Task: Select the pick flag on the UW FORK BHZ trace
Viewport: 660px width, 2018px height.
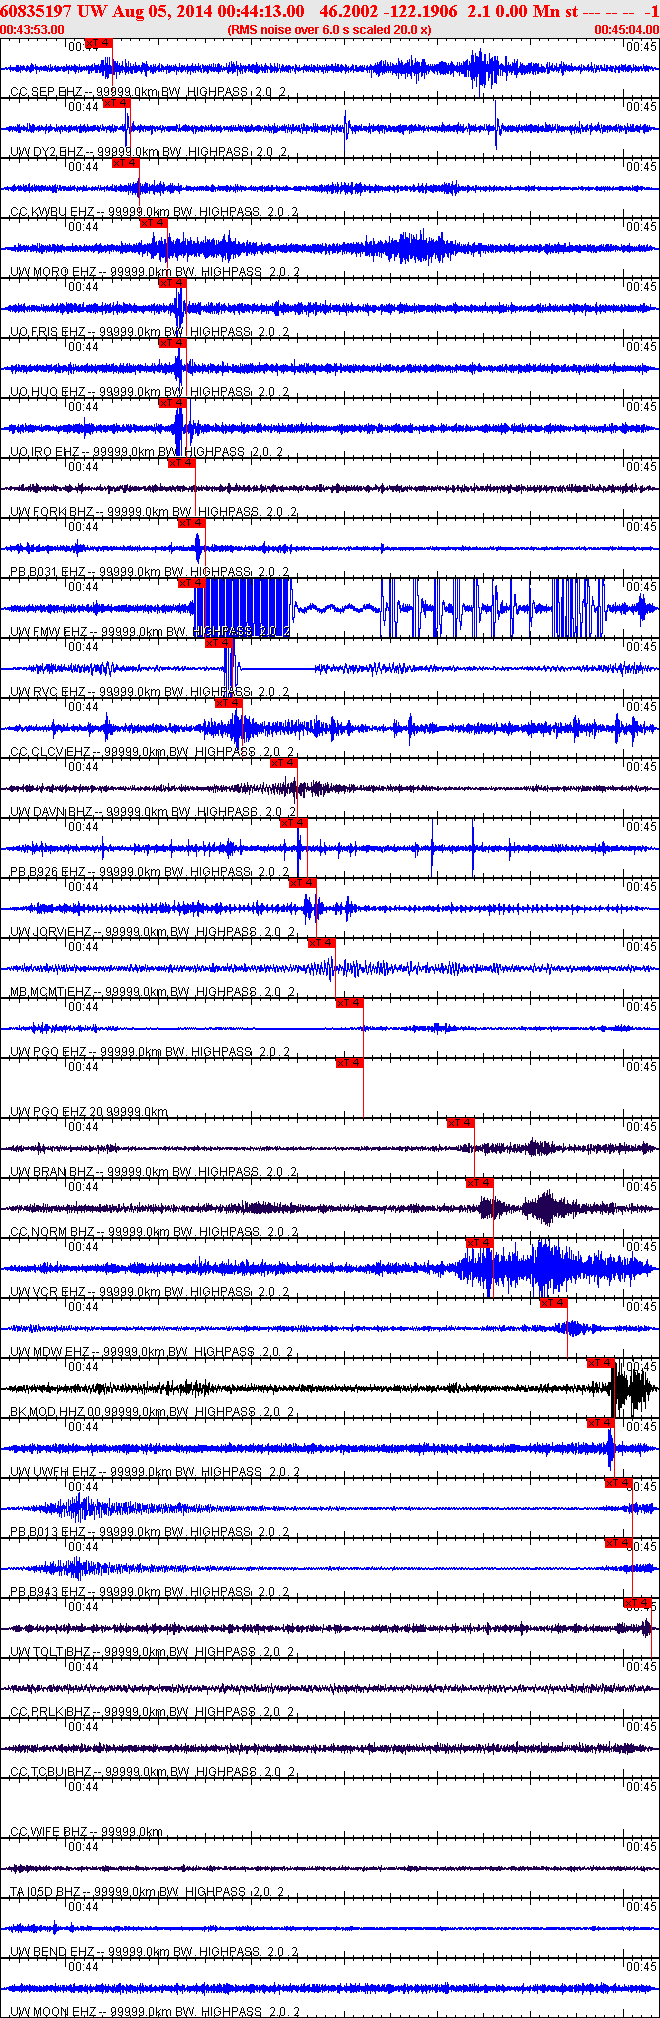Action: coord(182,463)
